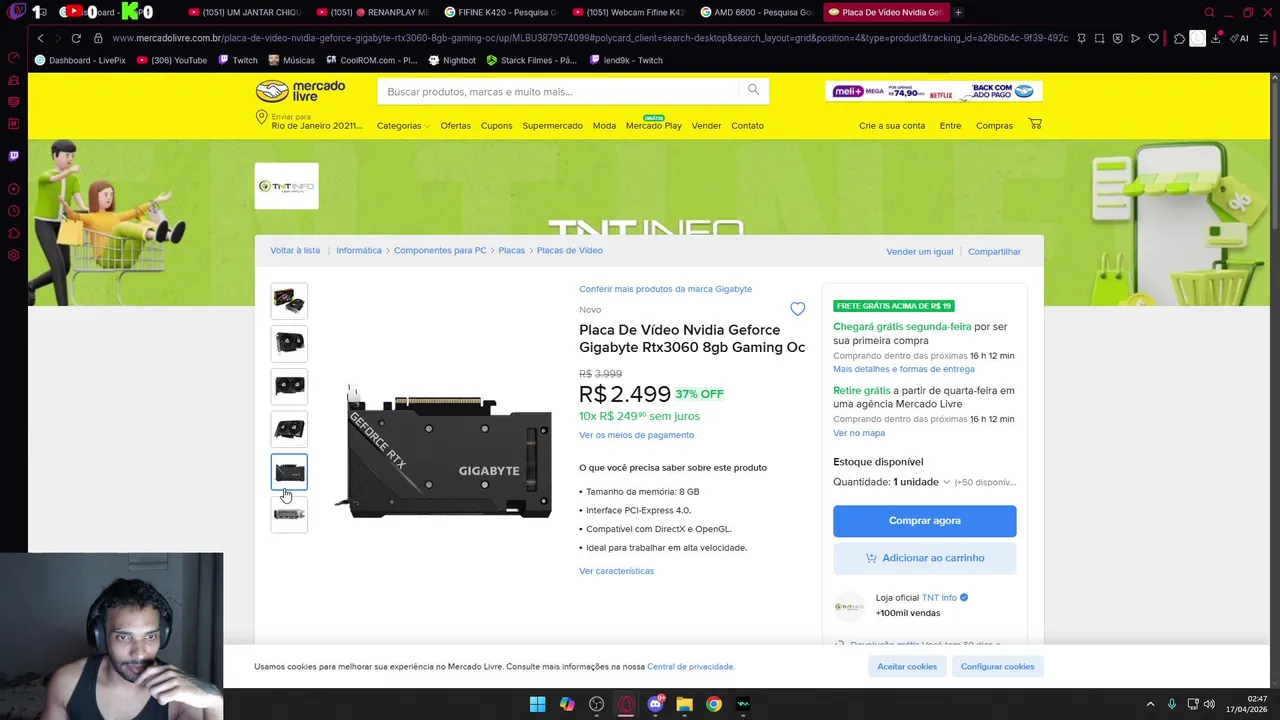Viewport: 1280px width, 720px height.
Task: Open Ver os meios de pagamento link
Action: (x=636, y=435)
